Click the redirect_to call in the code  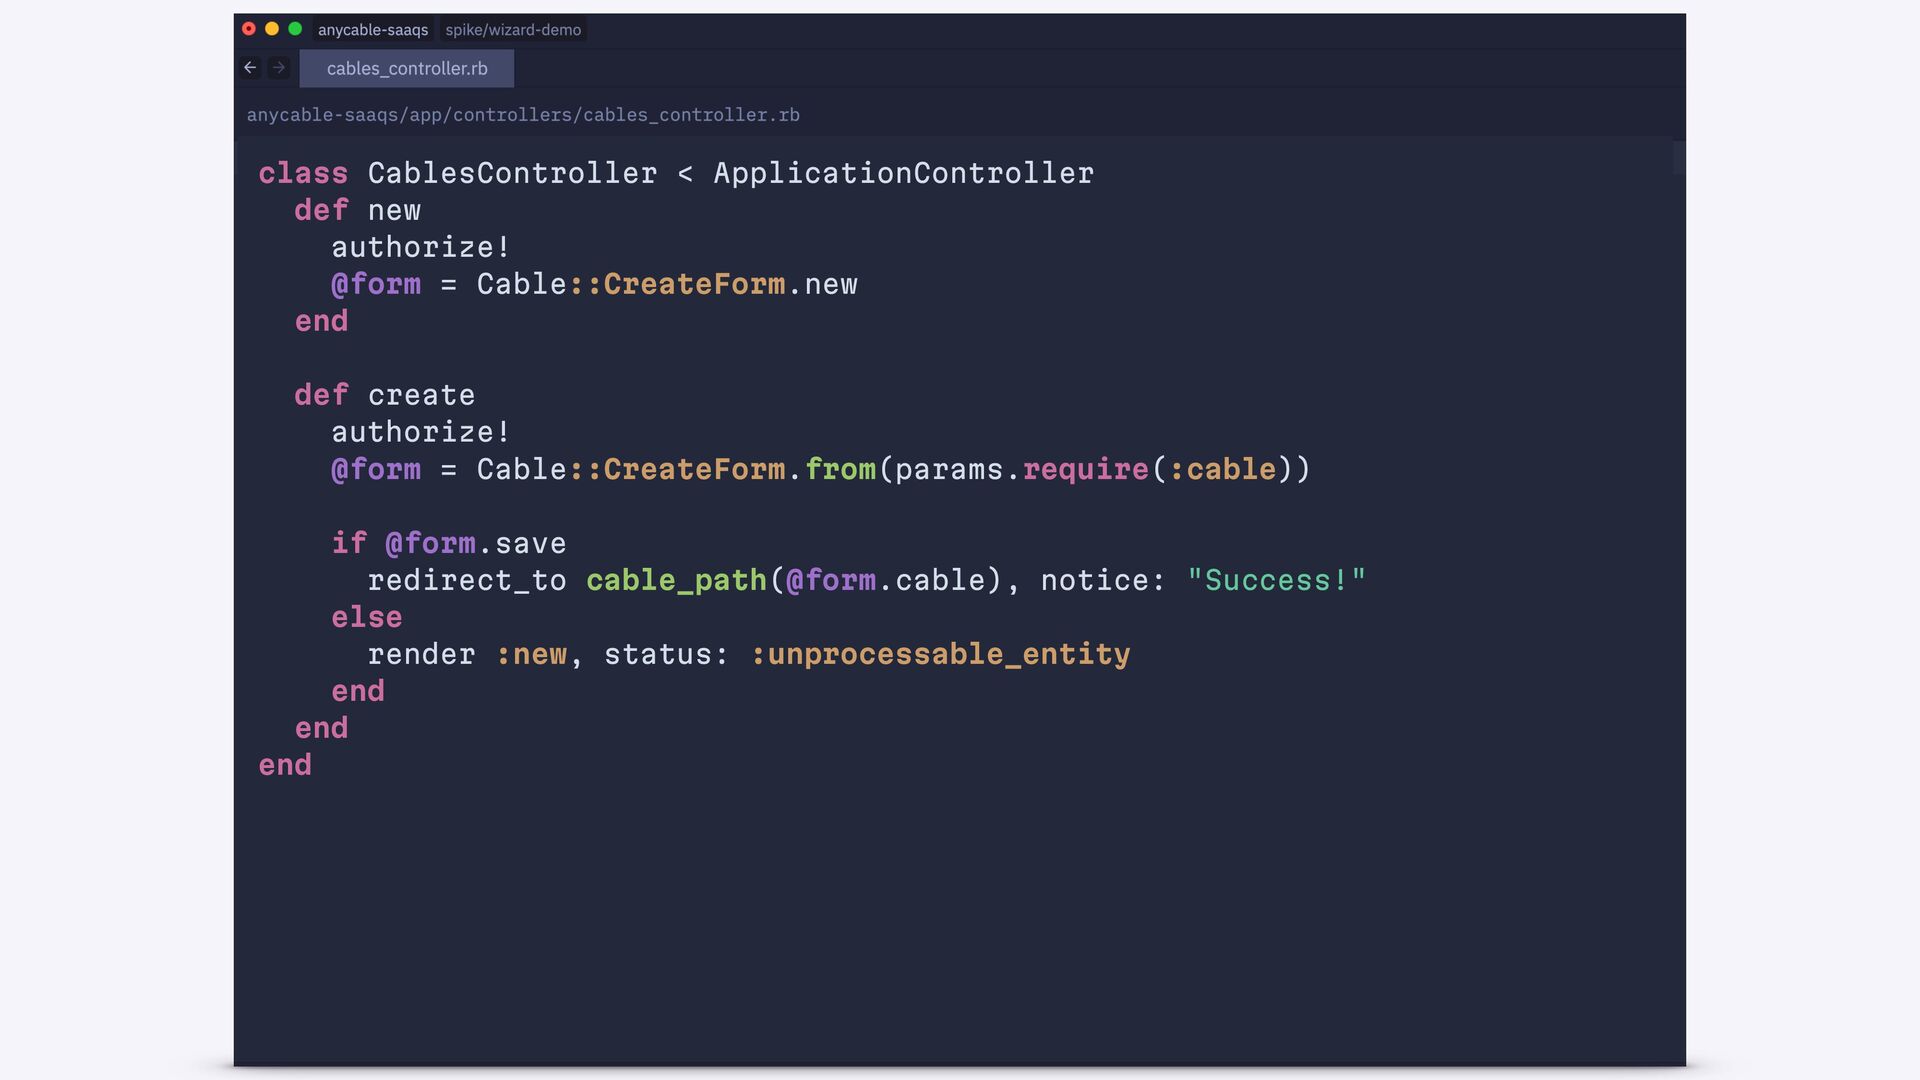tap(467, 580)
